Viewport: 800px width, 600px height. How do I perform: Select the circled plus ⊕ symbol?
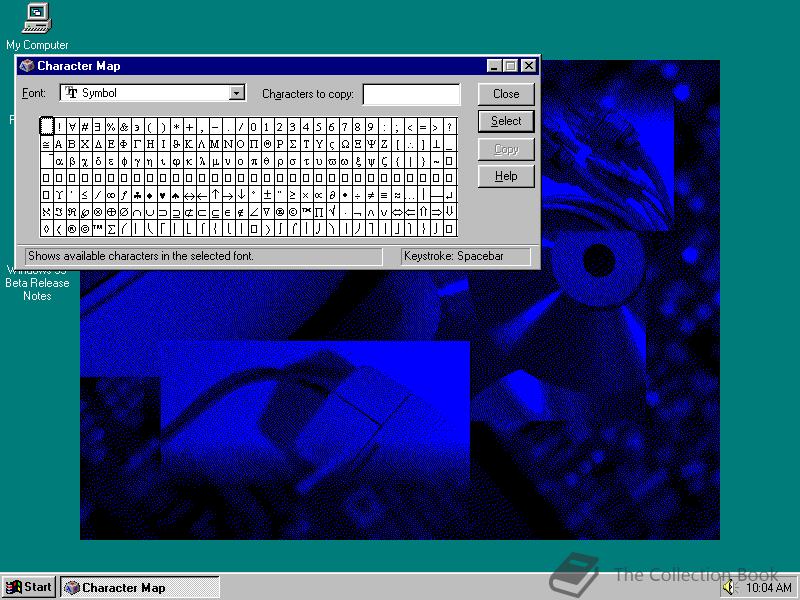point(111,211)
